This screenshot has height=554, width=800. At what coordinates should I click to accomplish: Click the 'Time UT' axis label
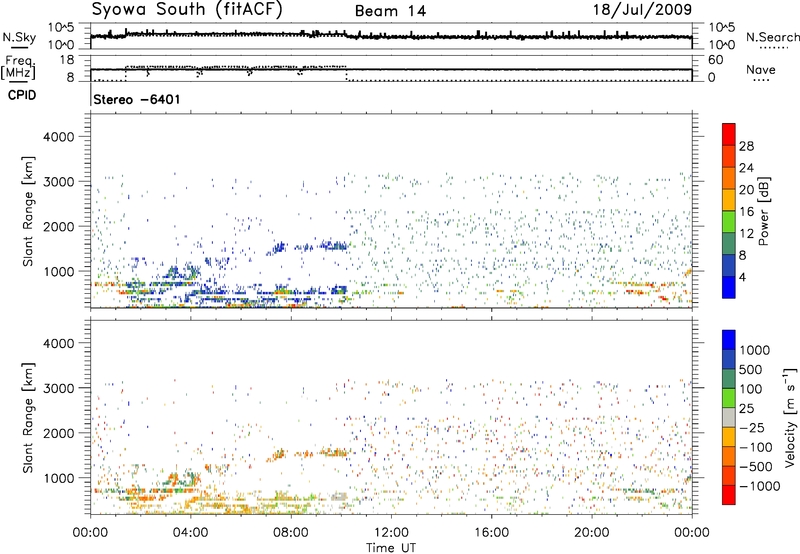(x=391, y=548)
